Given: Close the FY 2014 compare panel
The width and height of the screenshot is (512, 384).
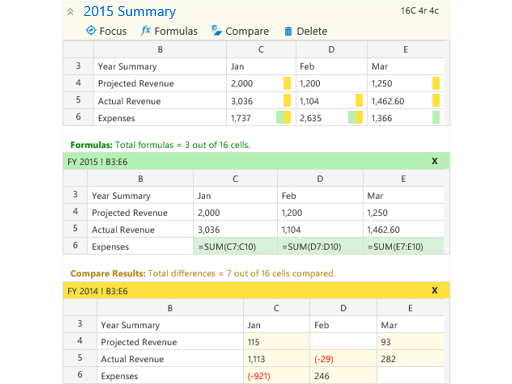Looking at the screenshot, I should coord(434,290).
